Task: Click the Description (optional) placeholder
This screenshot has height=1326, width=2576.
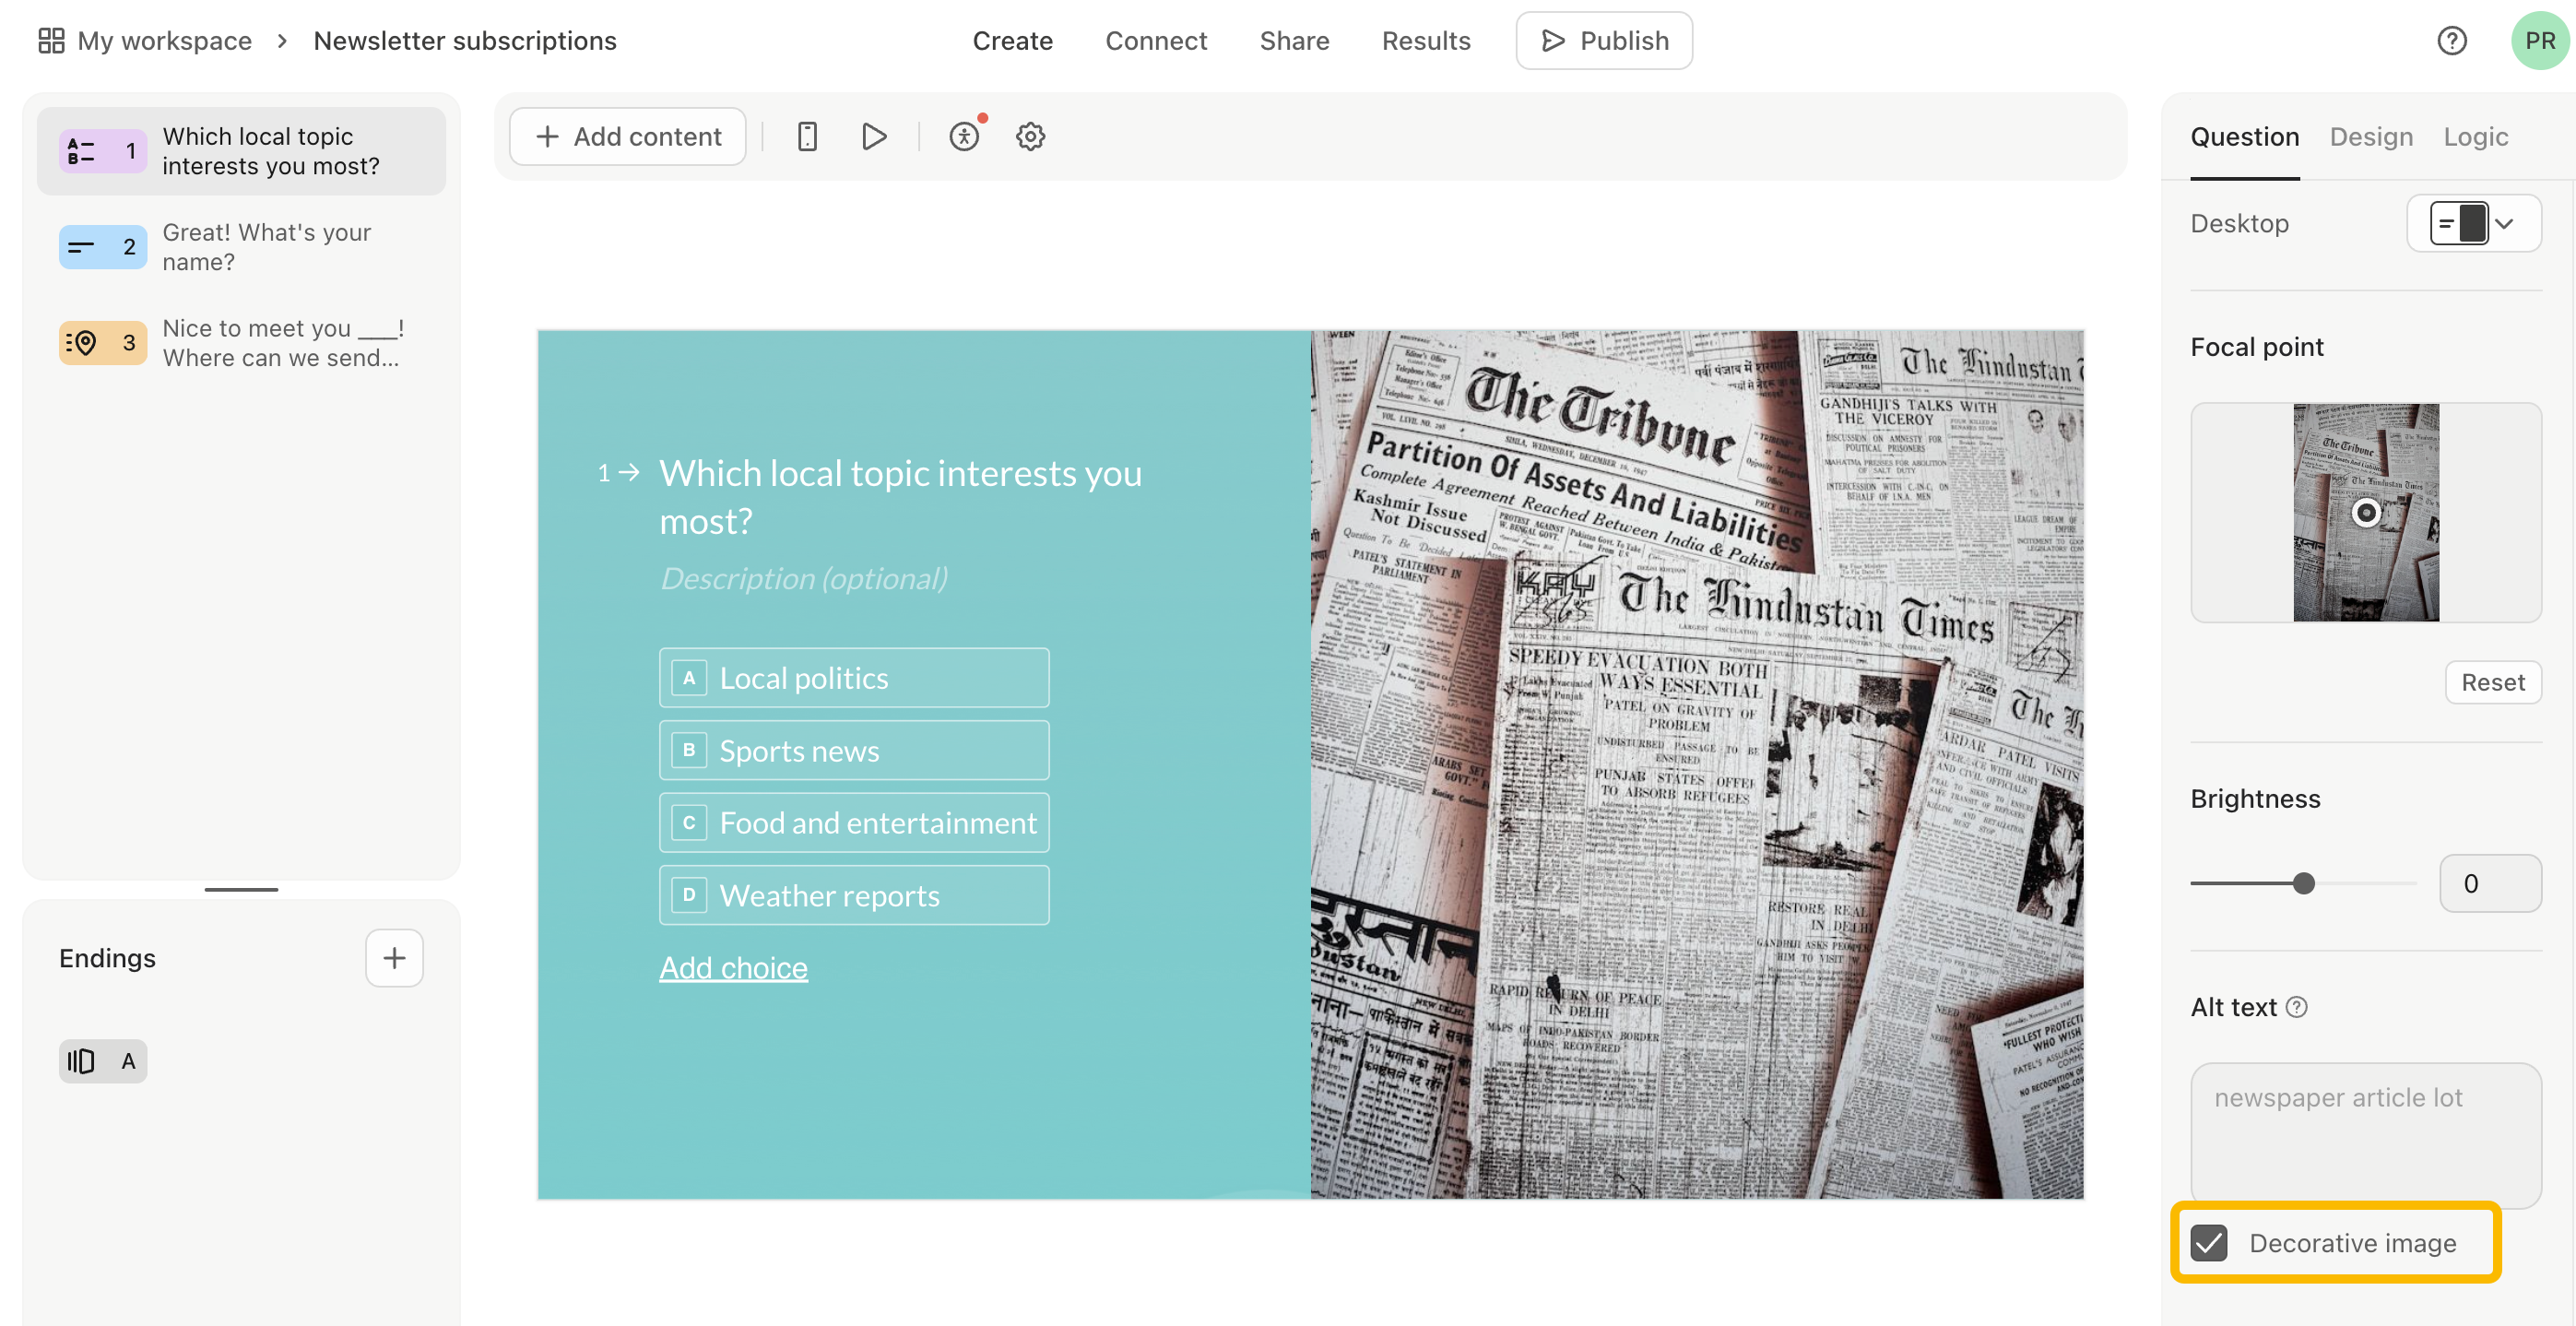Action: [803, 579]
